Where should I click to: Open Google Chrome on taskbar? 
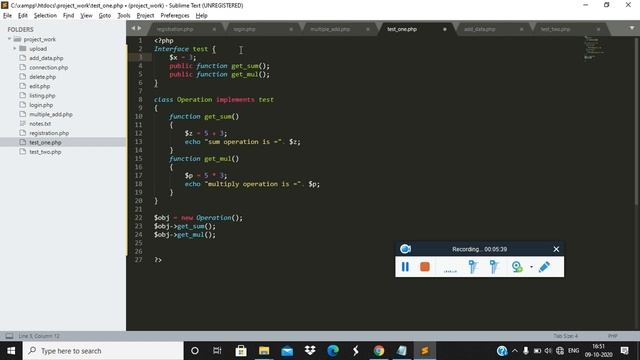(x=379, y=351)
